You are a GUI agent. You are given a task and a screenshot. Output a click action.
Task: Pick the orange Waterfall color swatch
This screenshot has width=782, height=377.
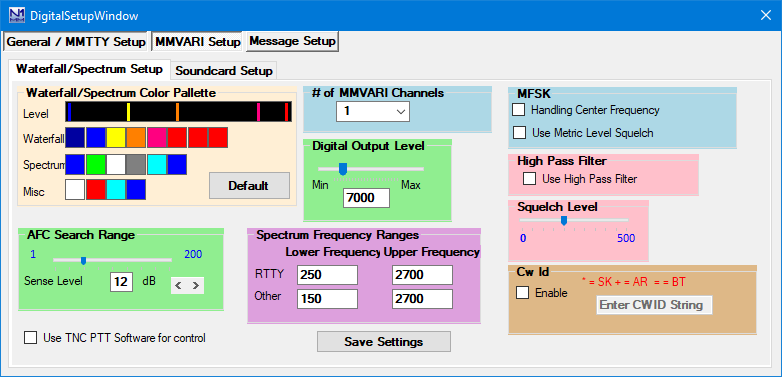pyautogui.click(x=136, y=137)
